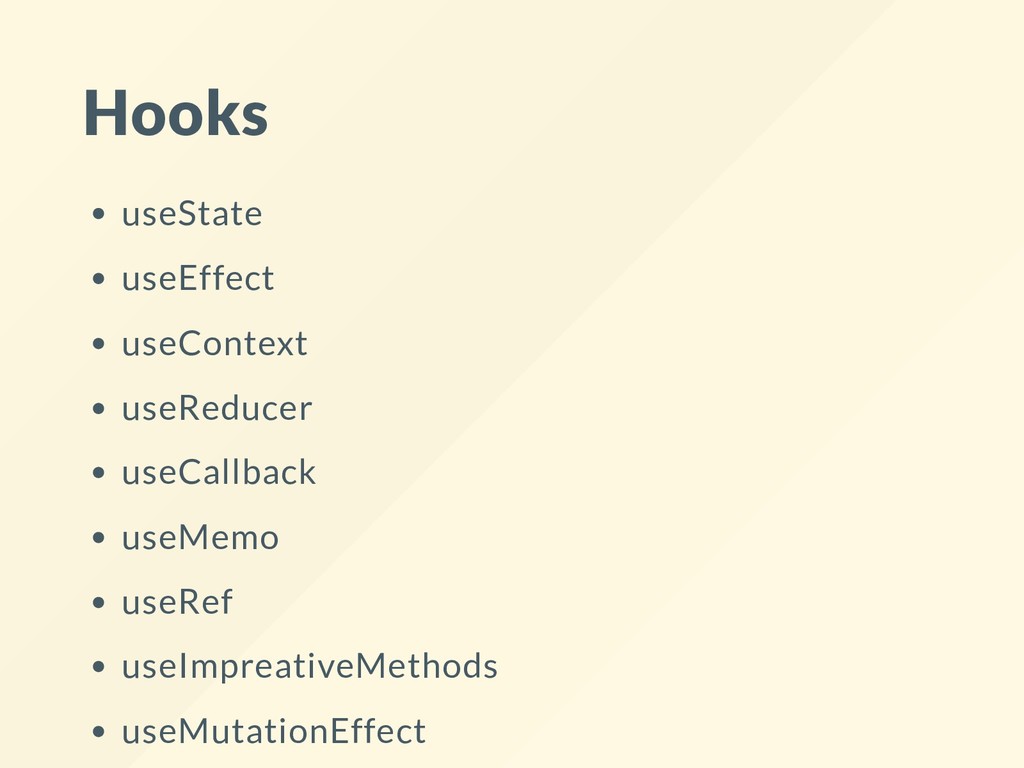Screen dimensions: 1024x768
Task: Click the useImpreativeMethods text
Action: [x=310, y=666]
